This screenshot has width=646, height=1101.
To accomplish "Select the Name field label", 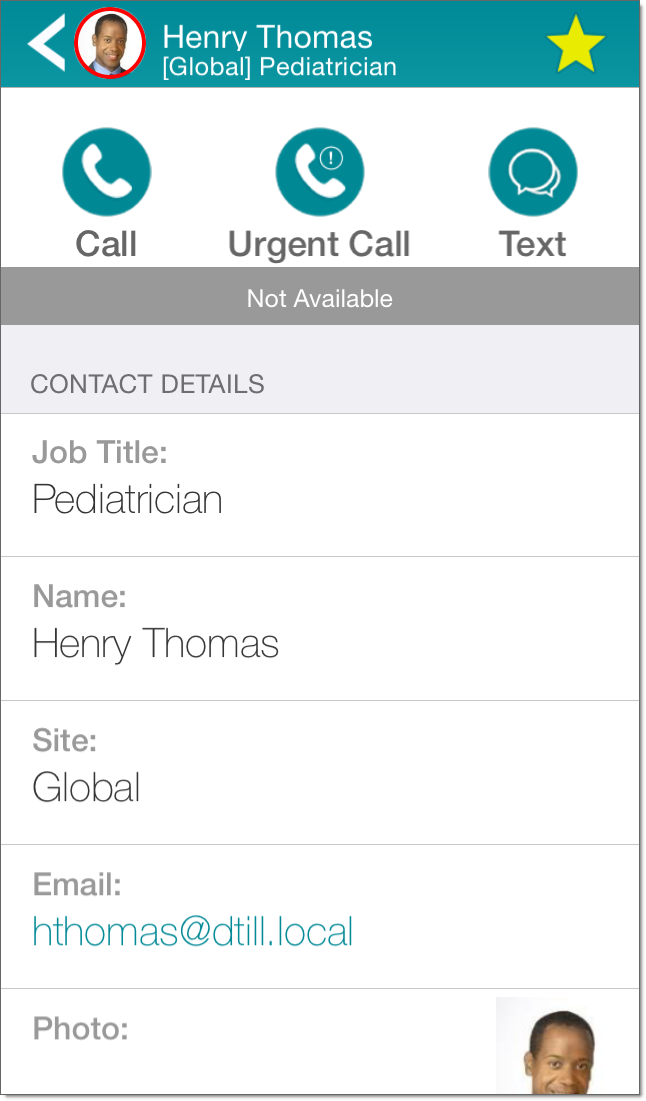I will [x=80, y=597].
